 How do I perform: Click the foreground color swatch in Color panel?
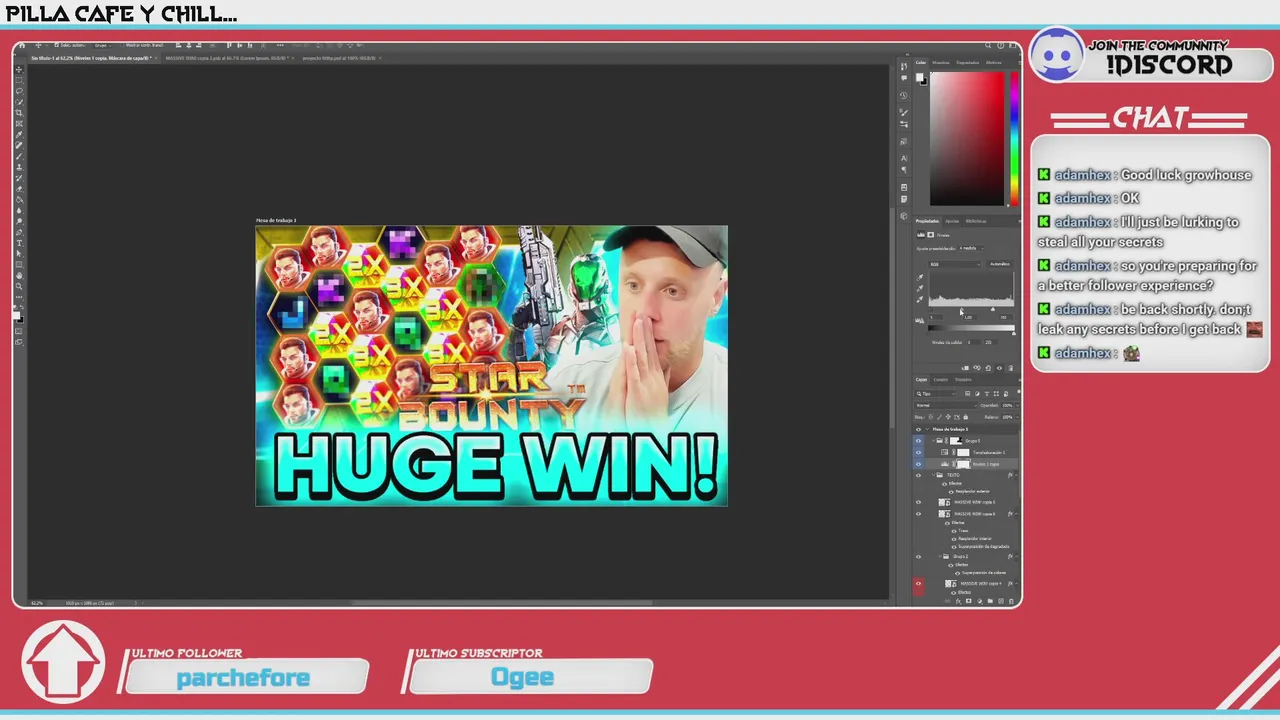[x=919, y=76]
